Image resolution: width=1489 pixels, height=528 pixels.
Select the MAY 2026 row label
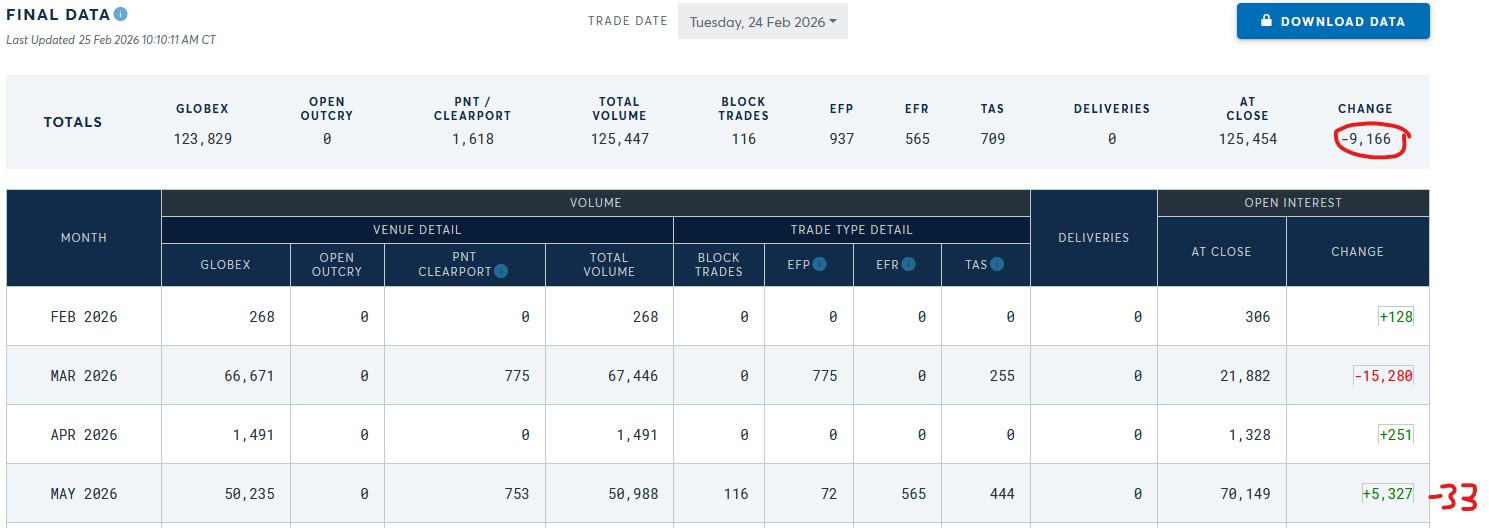click(84, 494)
